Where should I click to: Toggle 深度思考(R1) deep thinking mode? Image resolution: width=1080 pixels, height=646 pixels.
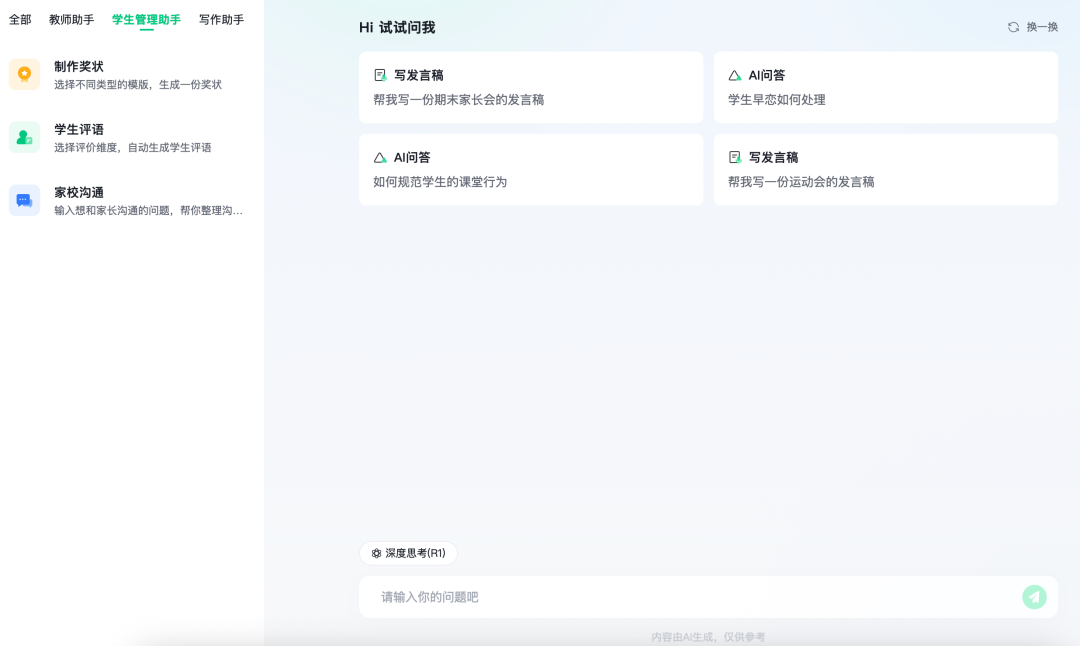click(x=408, y=553)
